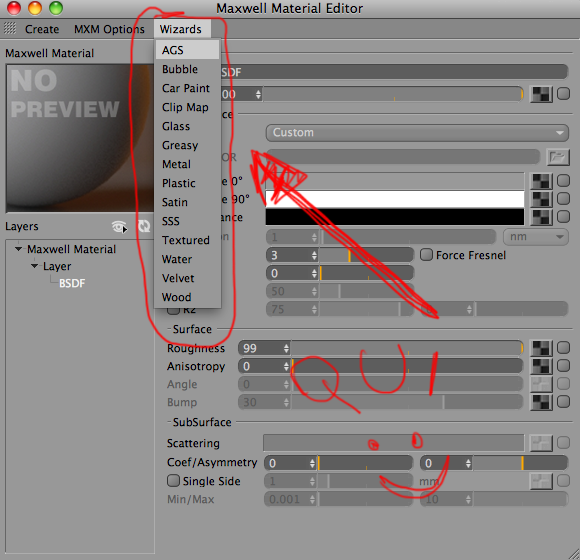The image size is (580, 560).
Task: Enable texture checkbox for Anisotropy row
Action: coord(563,365)
